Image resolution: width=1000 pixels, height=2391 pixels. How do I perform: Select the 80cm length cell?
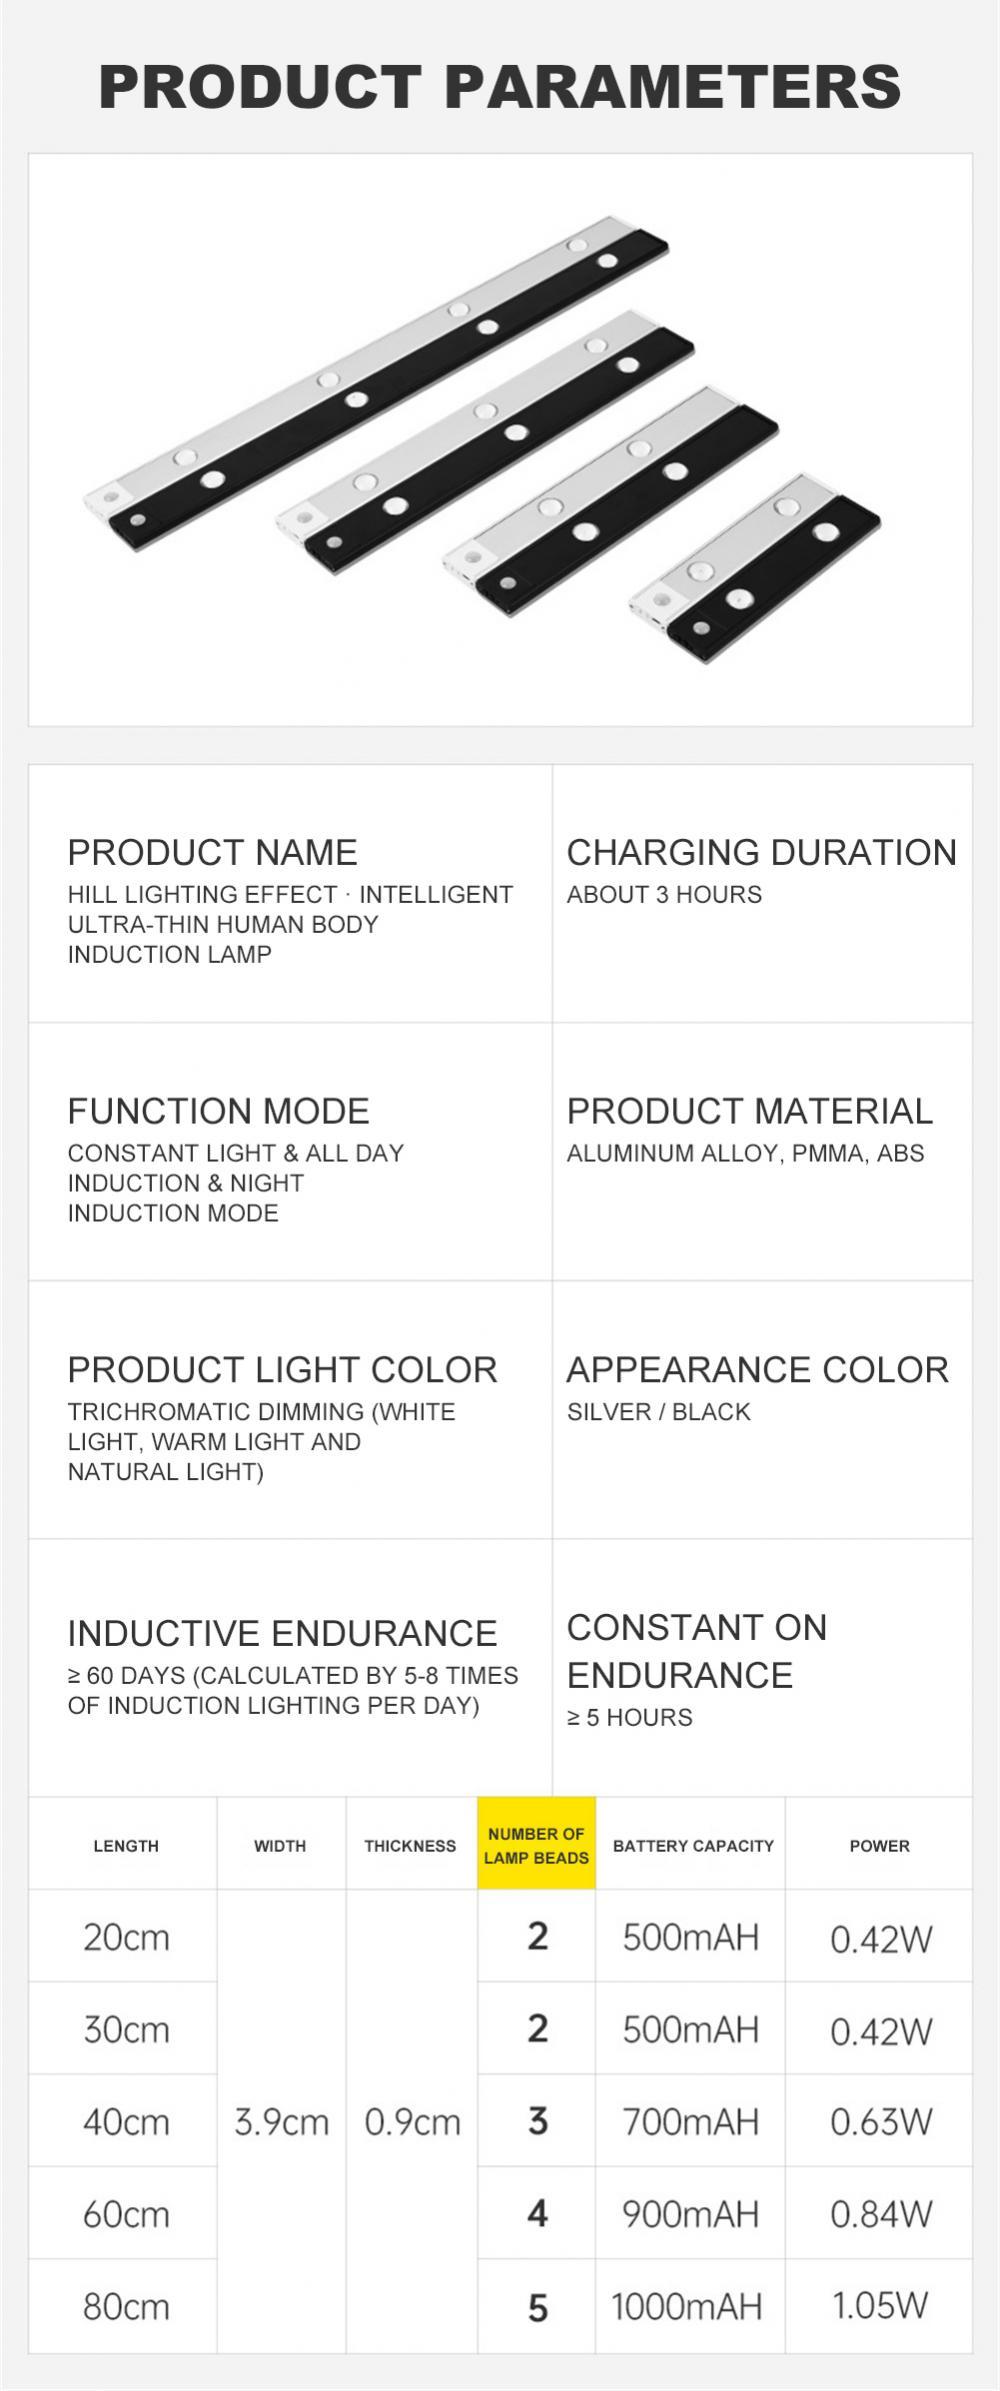[126, 2306]
